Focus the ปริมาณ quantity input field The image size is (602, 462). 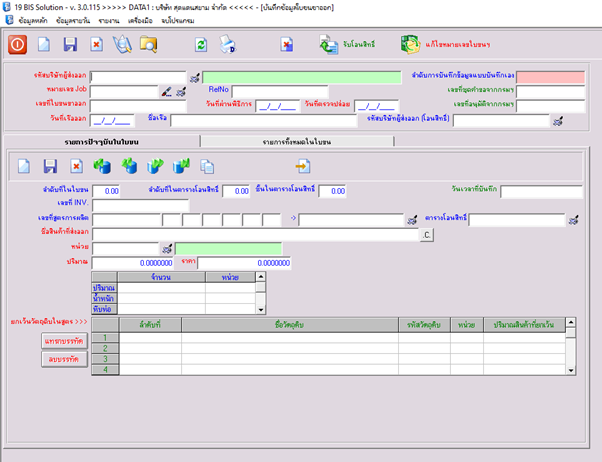133,263
